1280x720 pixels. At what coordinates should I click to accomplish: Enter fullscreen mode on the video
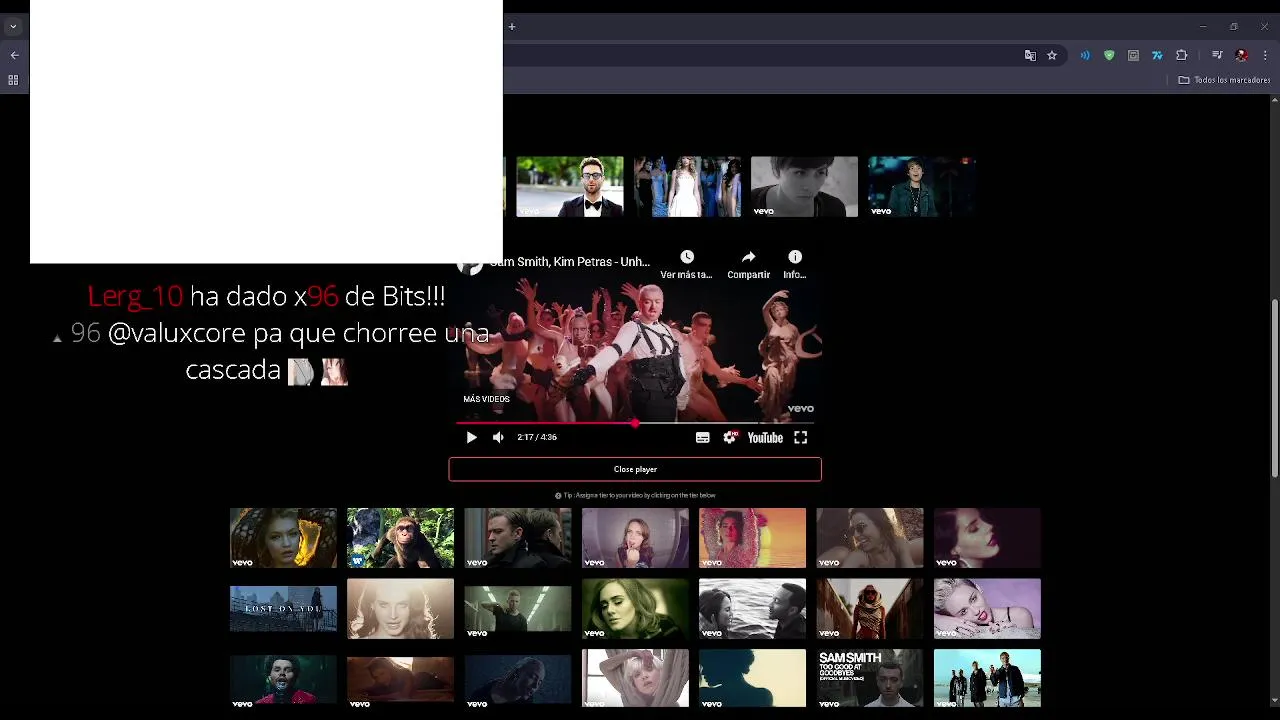click(801, 437)
